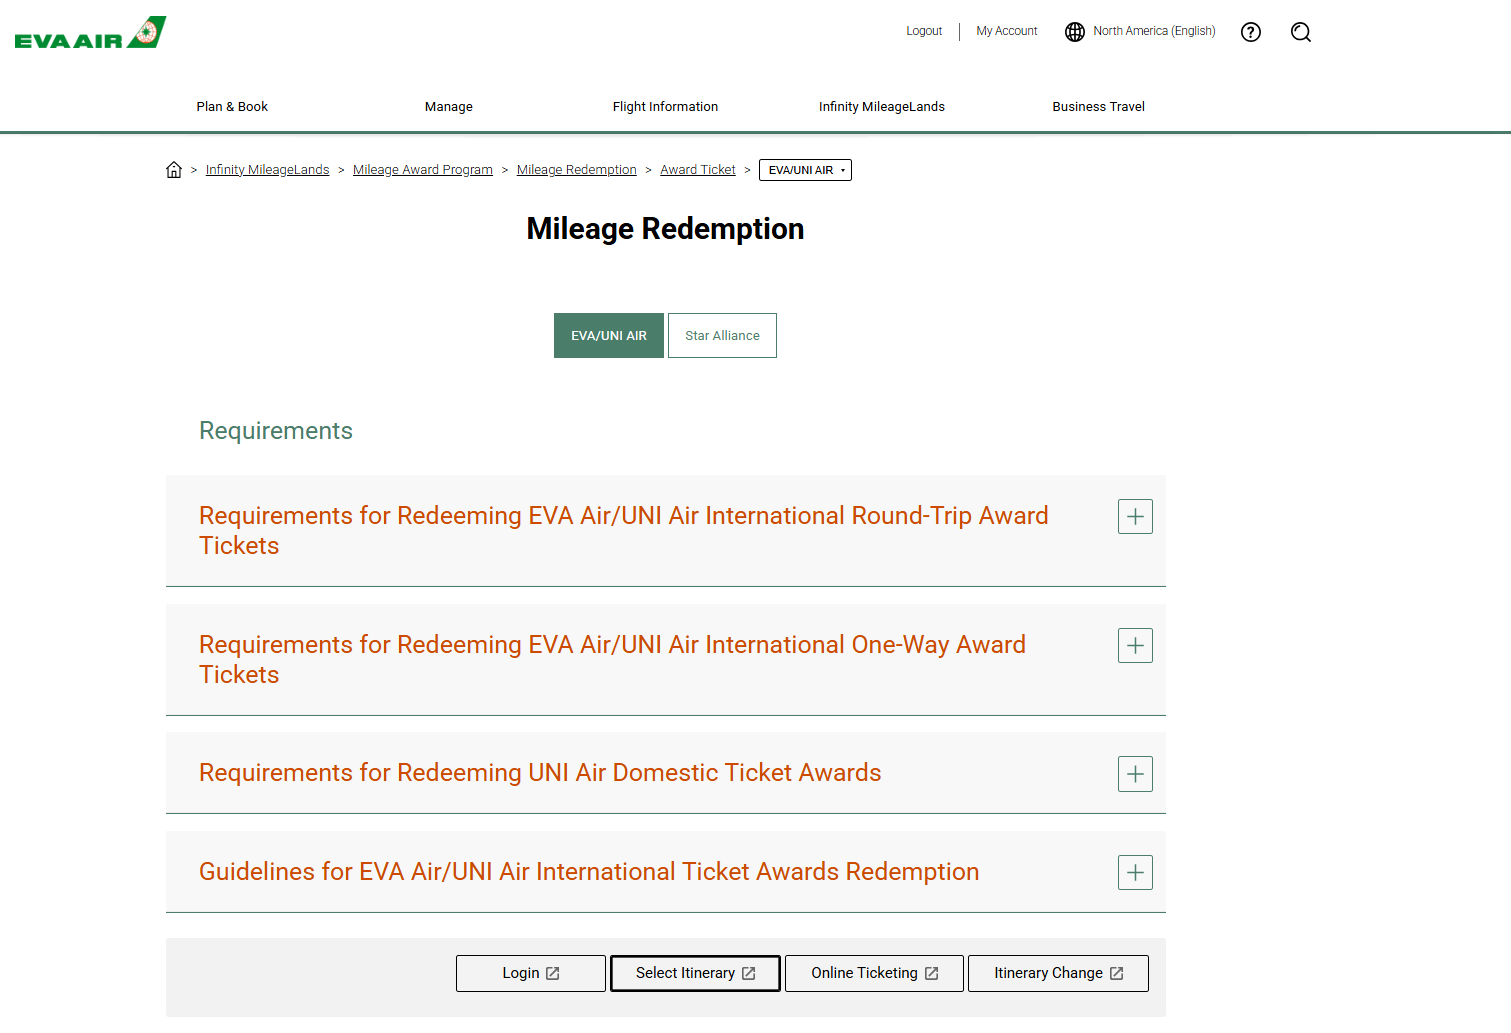The image size is (1511, 1033).
Task: Click the Itinerary Change button
Action: 1058,974
